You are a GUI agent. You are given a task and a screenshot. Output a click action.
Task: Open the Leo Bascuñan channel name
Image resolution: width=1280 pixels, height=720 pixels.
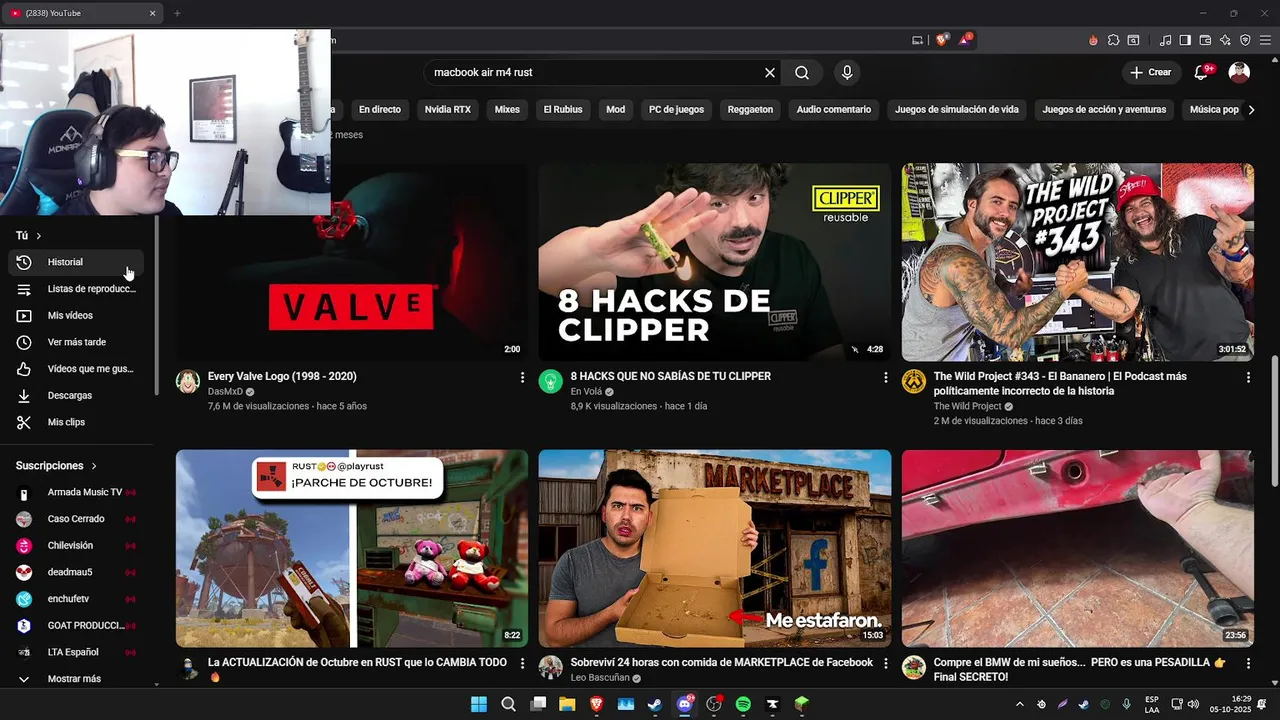click(x=600, y=678)
